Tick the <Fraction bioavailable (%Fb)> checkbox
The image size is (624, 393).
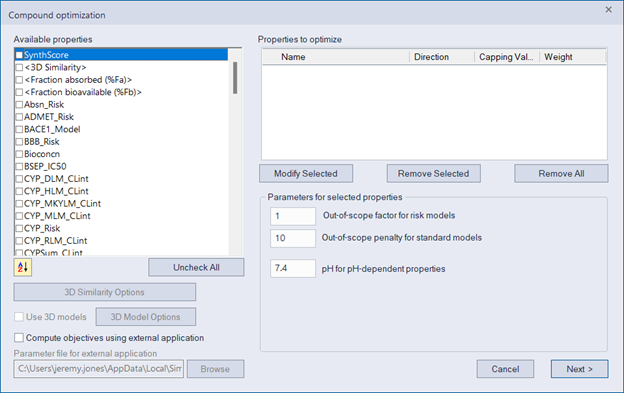pyautogui.click(x=19, y=92)
